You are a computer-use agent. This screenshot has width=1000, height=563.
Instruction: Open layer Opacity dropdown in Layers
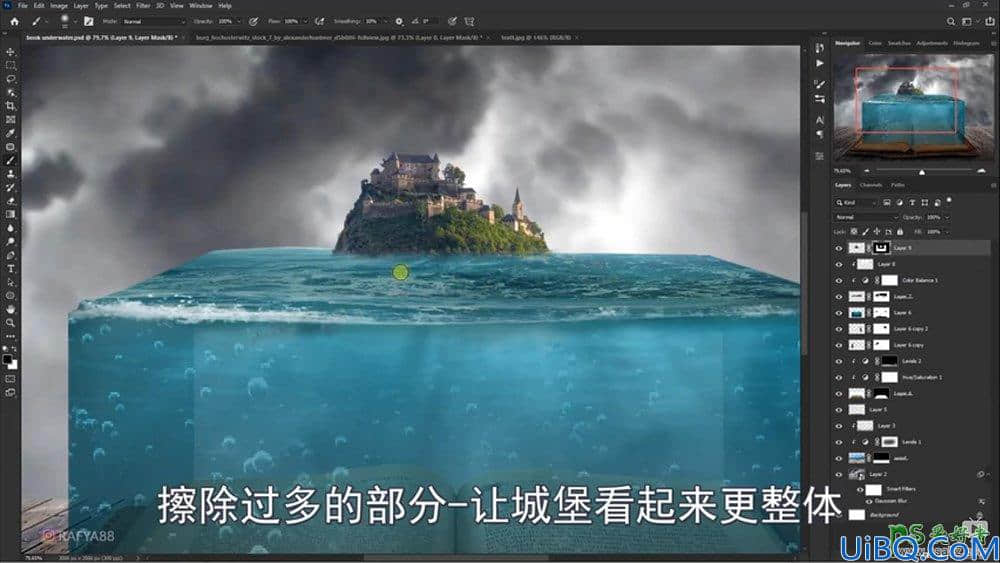tap(947, 217)
